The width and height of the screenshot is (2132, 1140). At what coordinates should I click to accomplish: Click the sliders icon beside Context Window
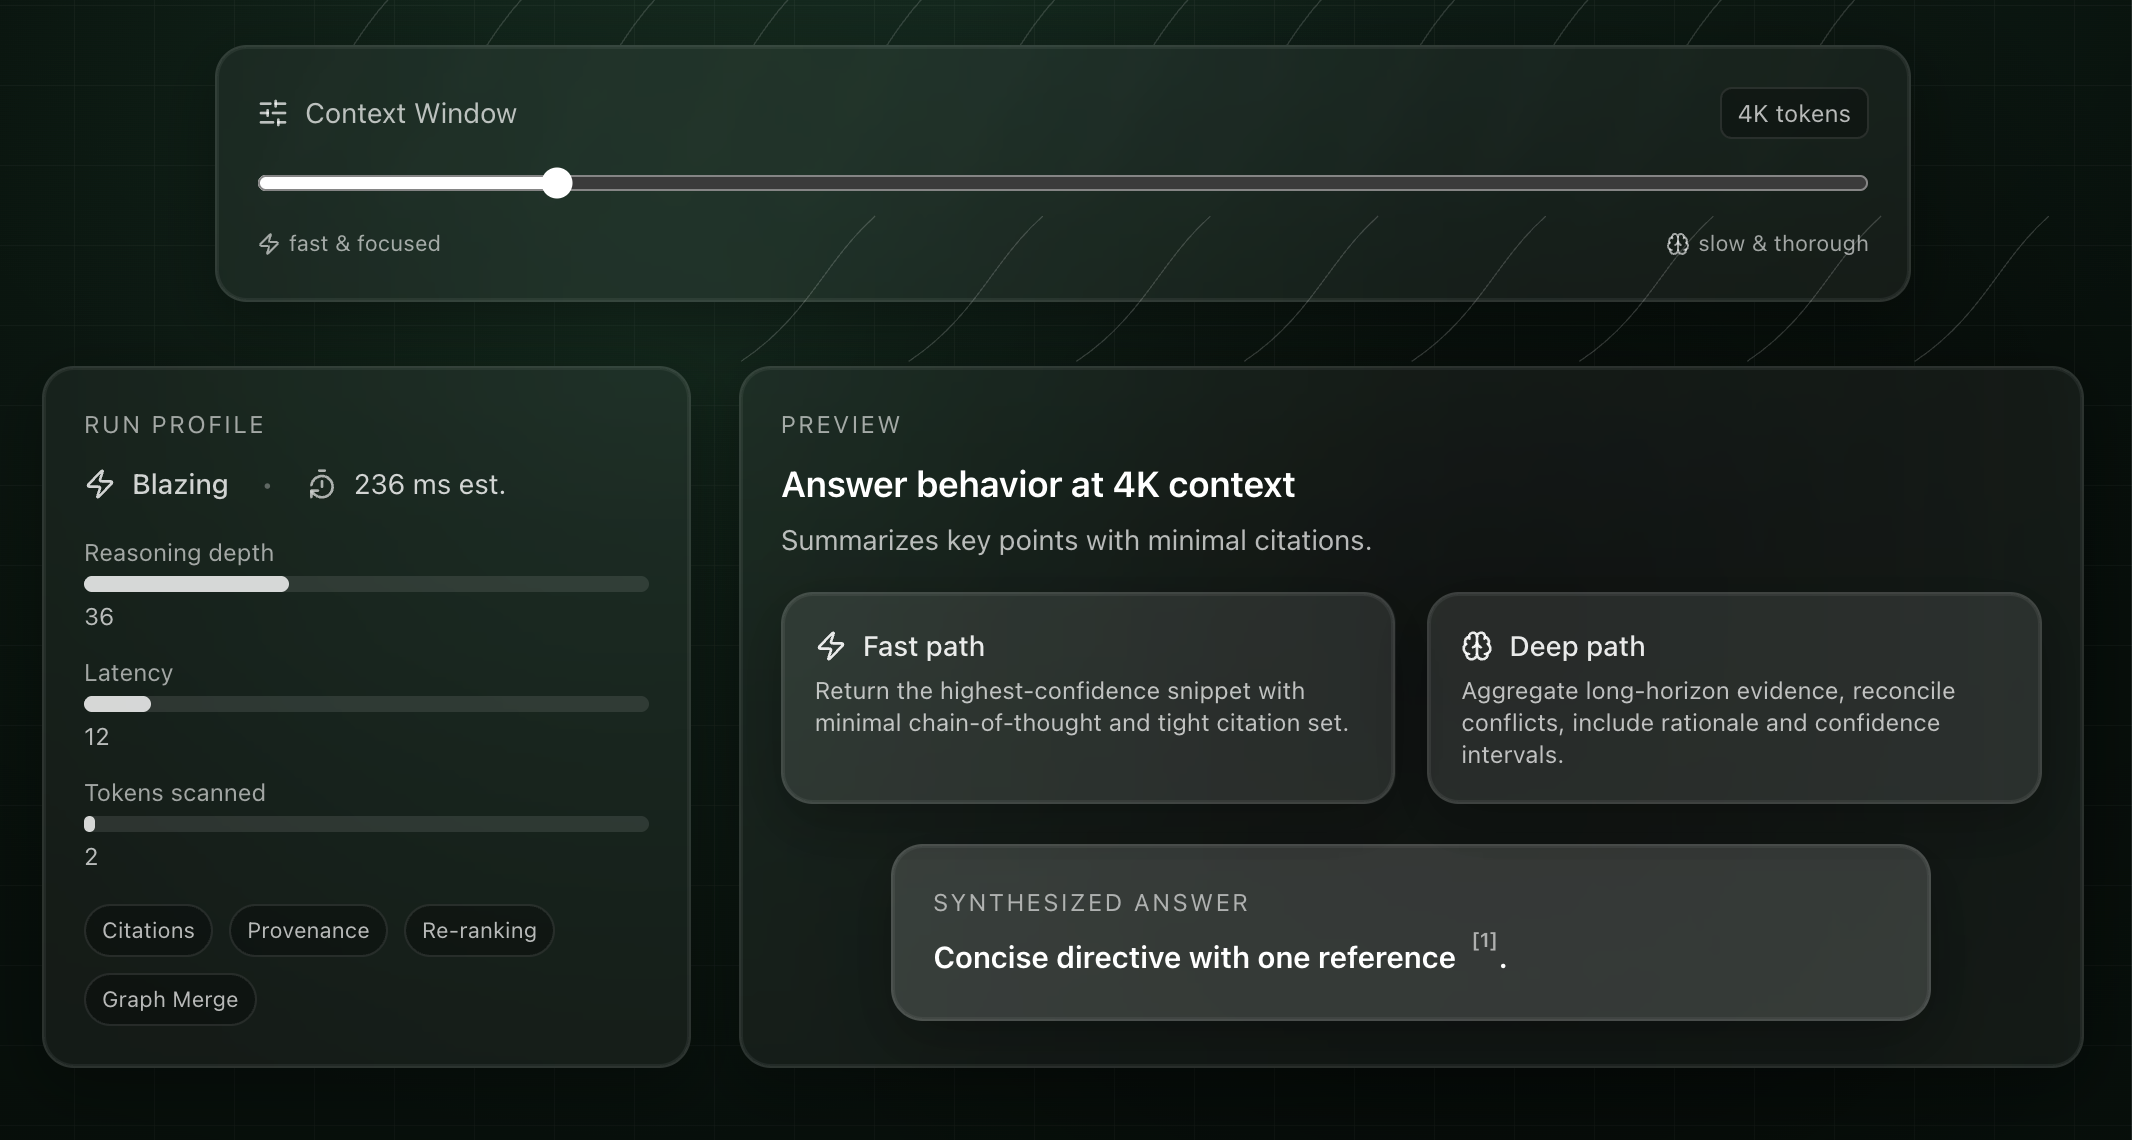273,113
